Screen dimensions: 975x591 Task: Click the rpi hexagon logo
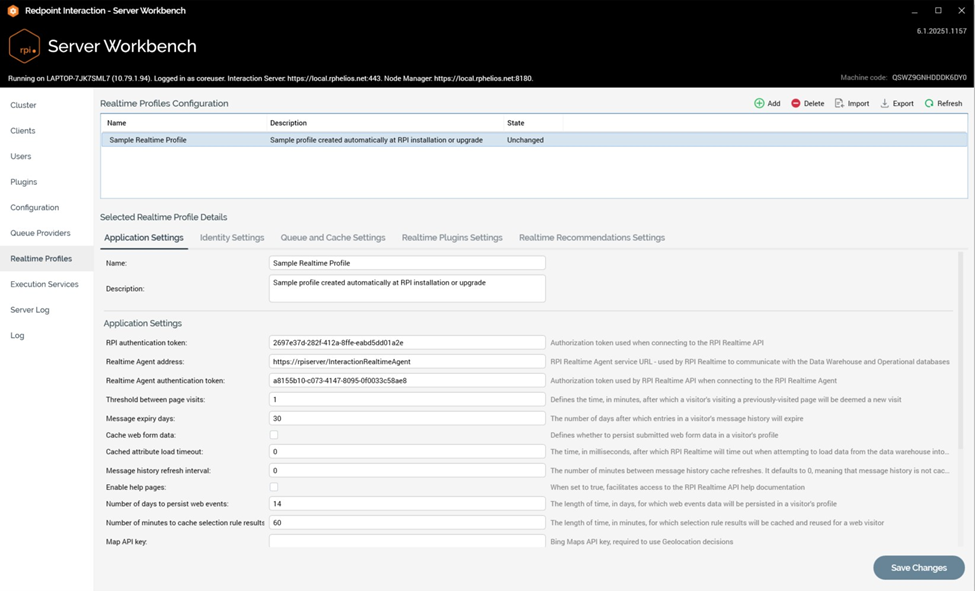[24, 46]
